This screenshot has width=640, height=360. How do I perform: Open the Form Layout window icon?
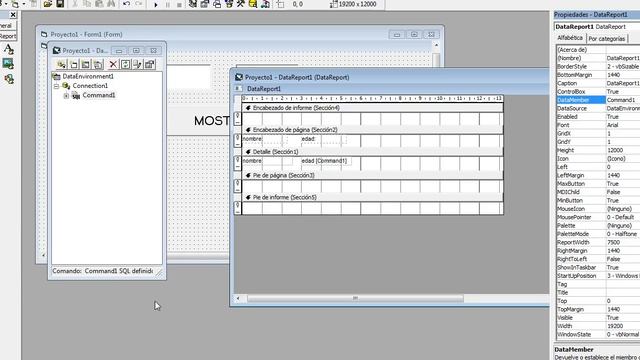(217, 4)
